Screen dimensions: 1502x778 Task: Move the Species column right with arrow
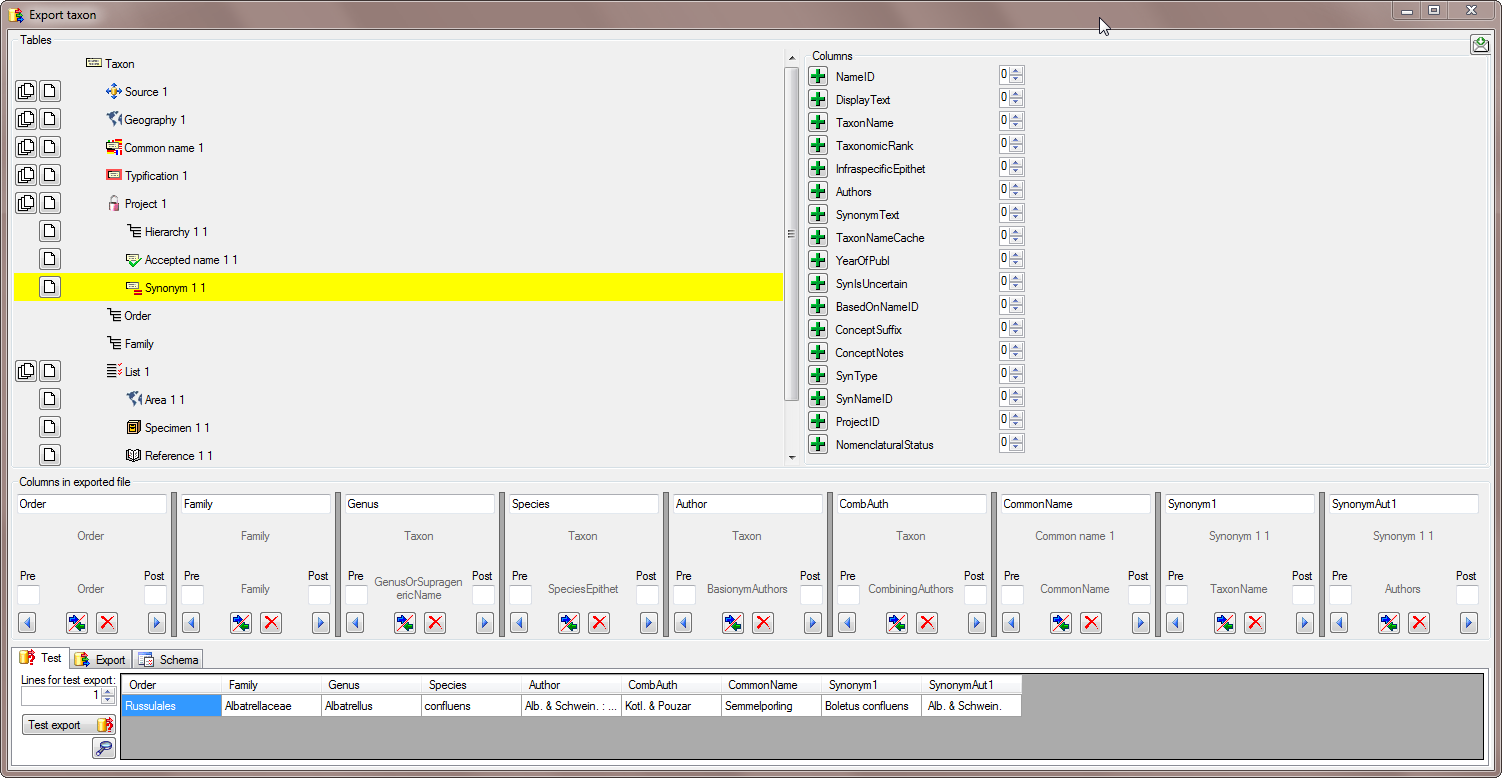649,623
